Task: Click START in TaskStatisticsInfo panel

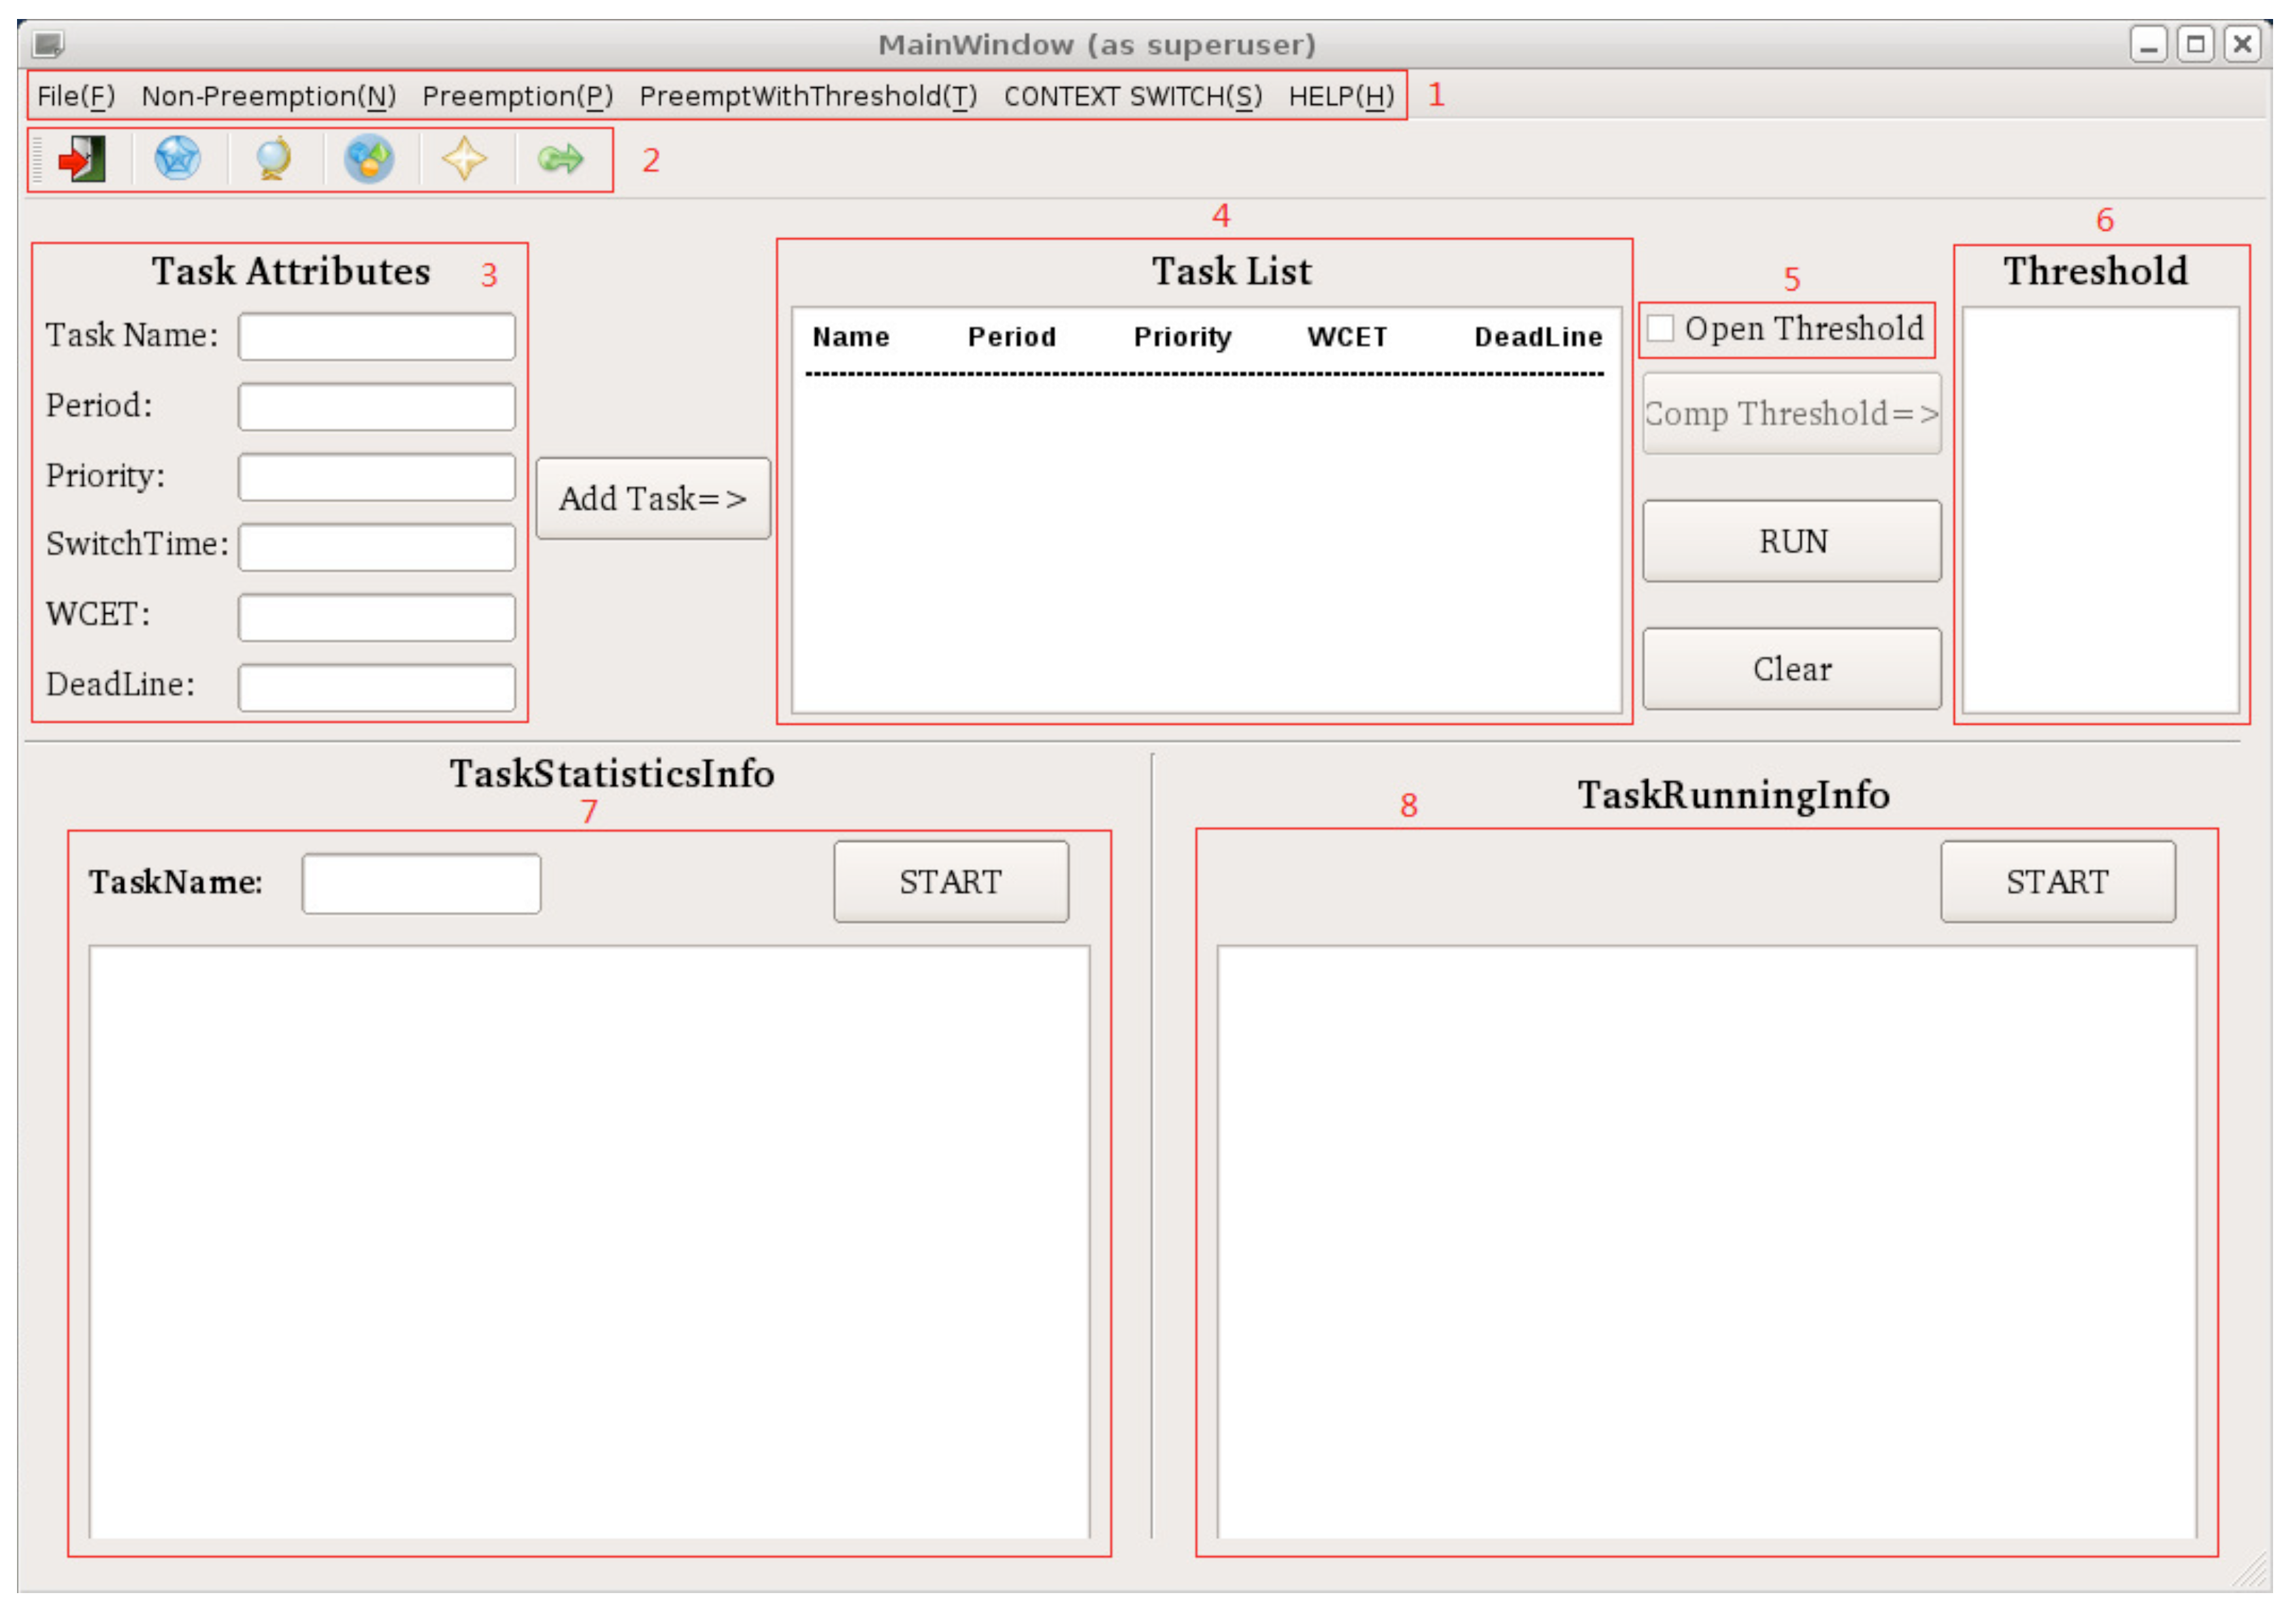Action: pyautogui.click(x=952, y=883)
